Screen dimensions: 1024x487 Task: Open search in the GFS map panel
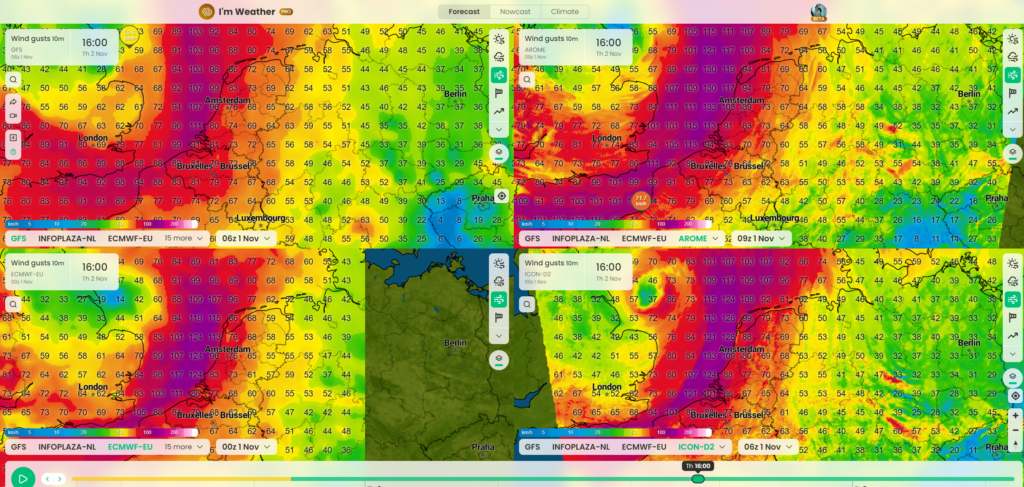(13, 80)
